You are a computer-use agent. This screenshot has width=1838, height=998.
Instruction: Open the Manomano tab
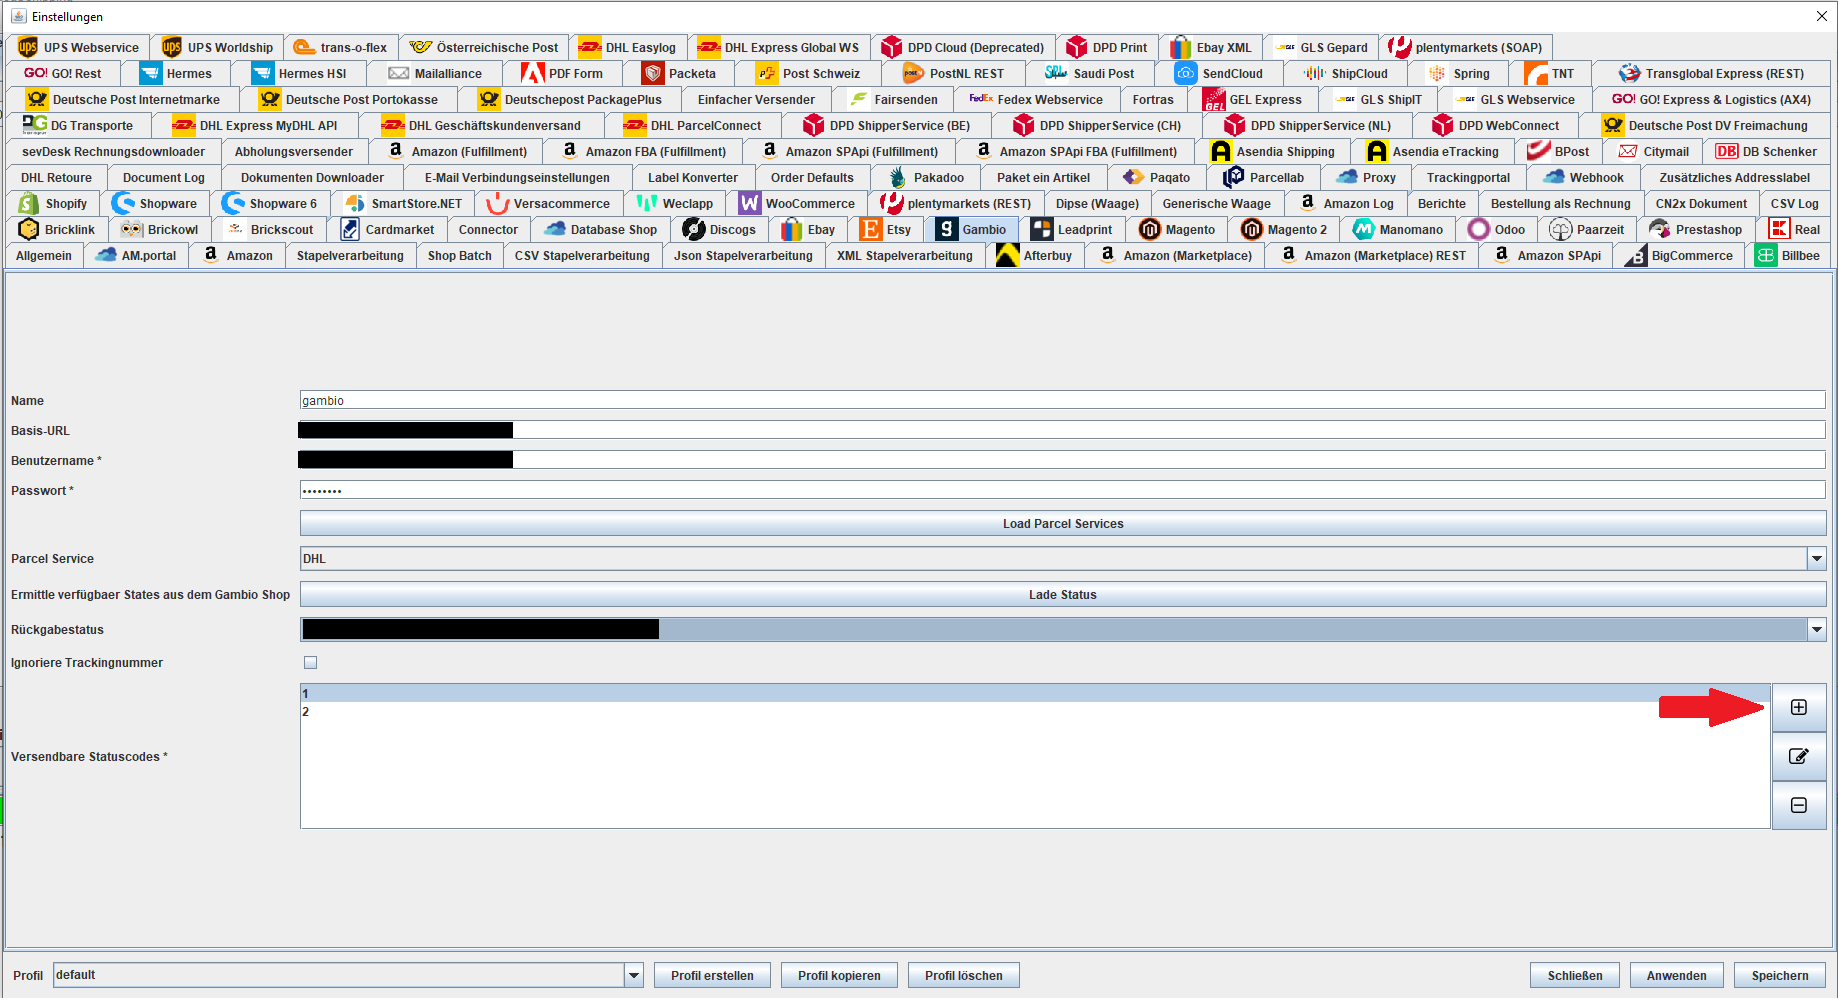1398,229
